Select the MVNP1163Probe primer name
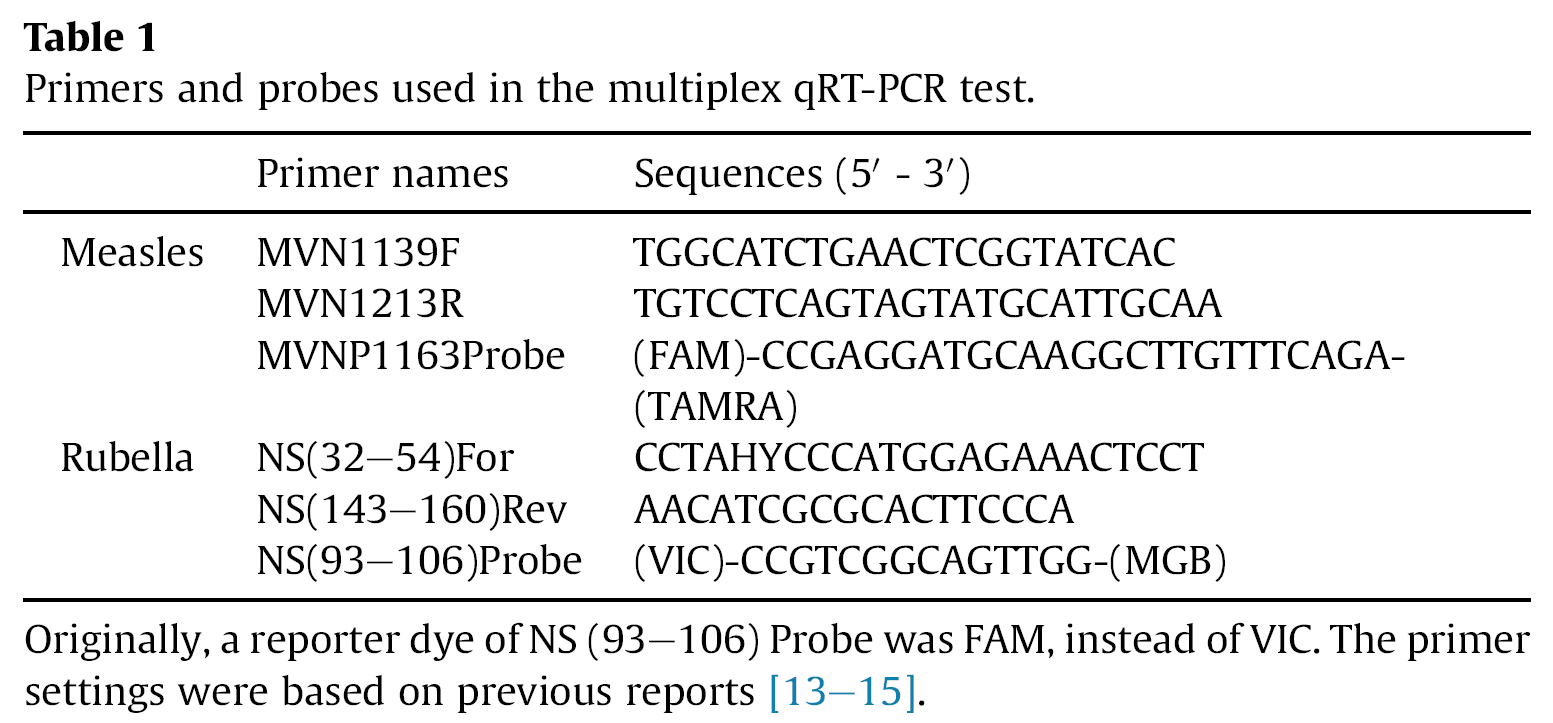 point(410,355)
